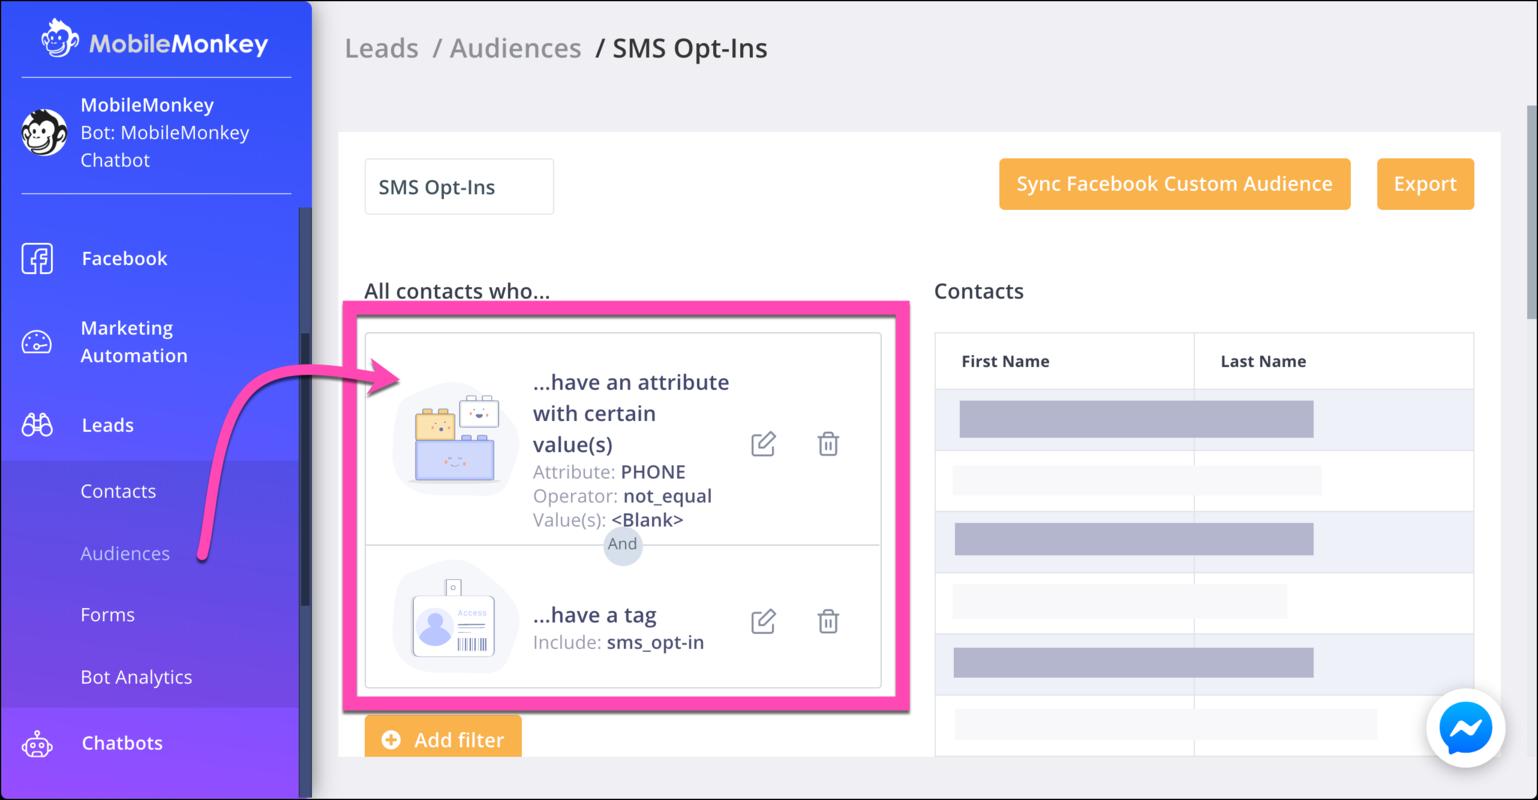The width and height of the screenshot is (1538, 800).
Task: Open Bot Analytics from sidebar
Action: point(136,677)
